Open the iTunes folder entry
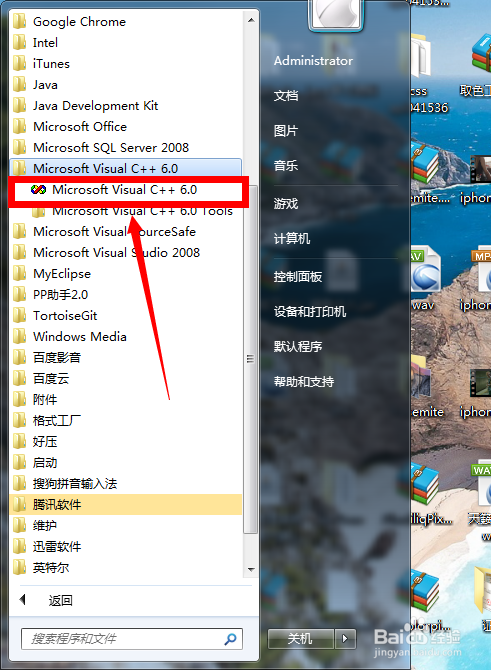This screenshot has width=491, height=670. pos(126,63)
